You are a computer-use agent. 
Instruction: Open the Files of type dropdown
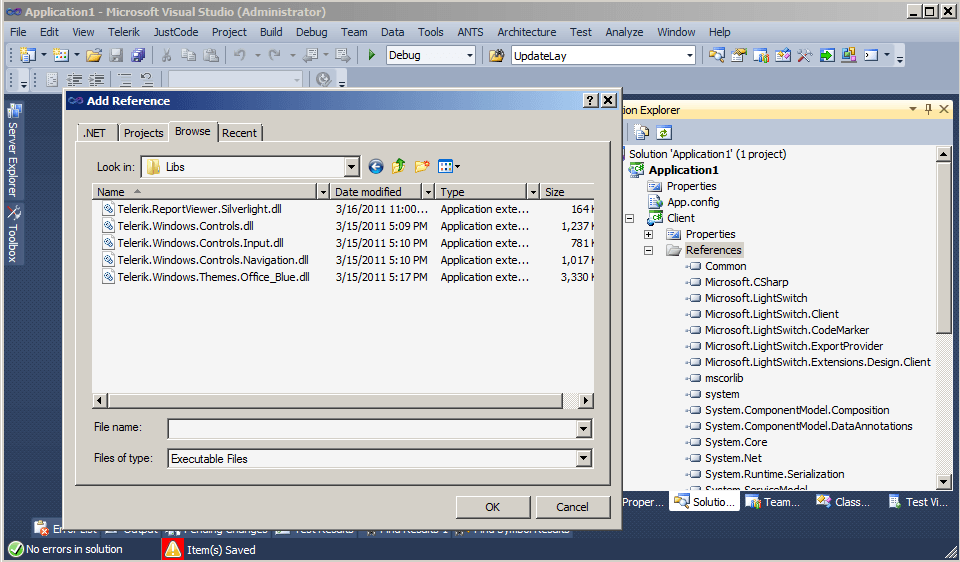point(583,458)
